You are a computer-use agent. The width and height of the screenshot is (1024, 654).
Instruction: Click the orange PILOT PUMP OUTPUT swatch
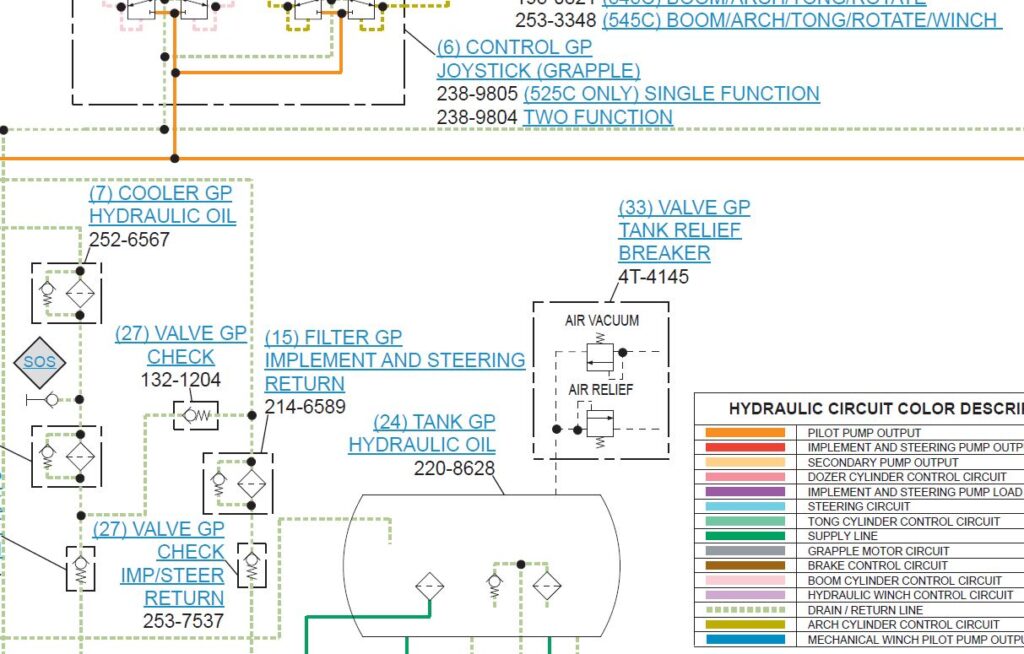click(745, 433)
